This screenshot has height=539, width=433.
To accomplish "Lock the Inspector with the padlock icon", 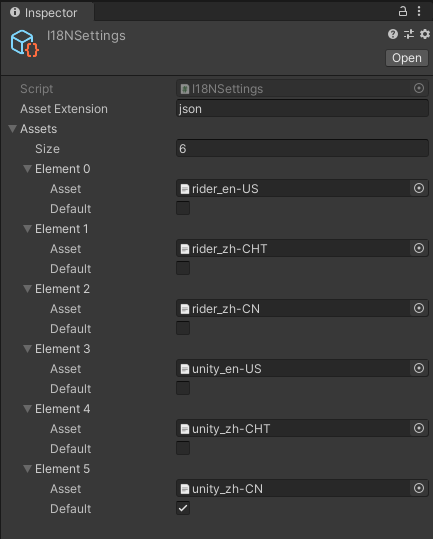I will 403,11.
